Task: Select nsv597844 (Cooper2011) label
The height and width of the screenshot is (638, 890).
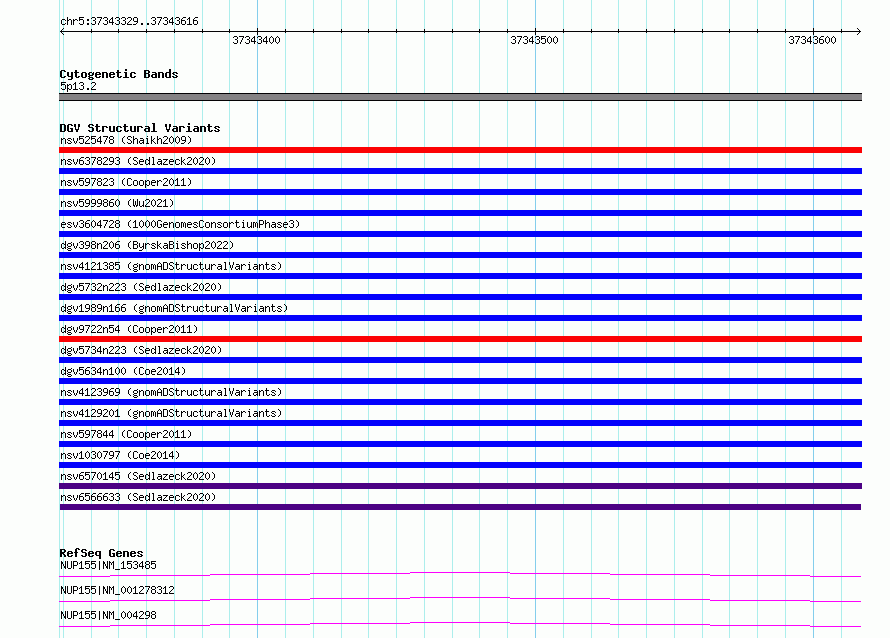Action: 126,434
